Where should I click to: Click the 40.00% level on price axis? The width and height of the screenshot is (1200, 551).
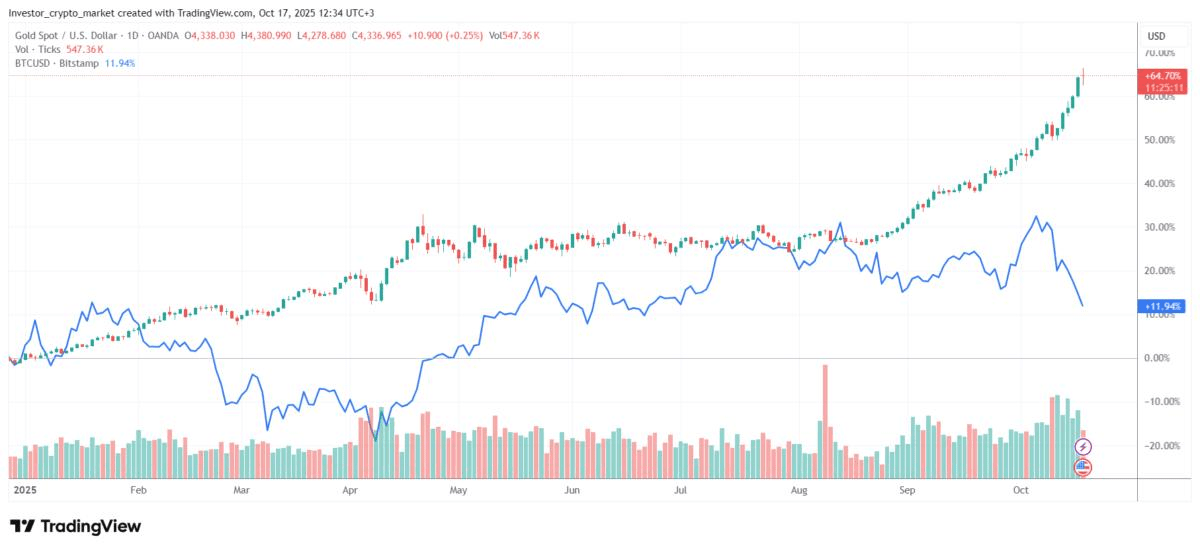coord(1160,184)
